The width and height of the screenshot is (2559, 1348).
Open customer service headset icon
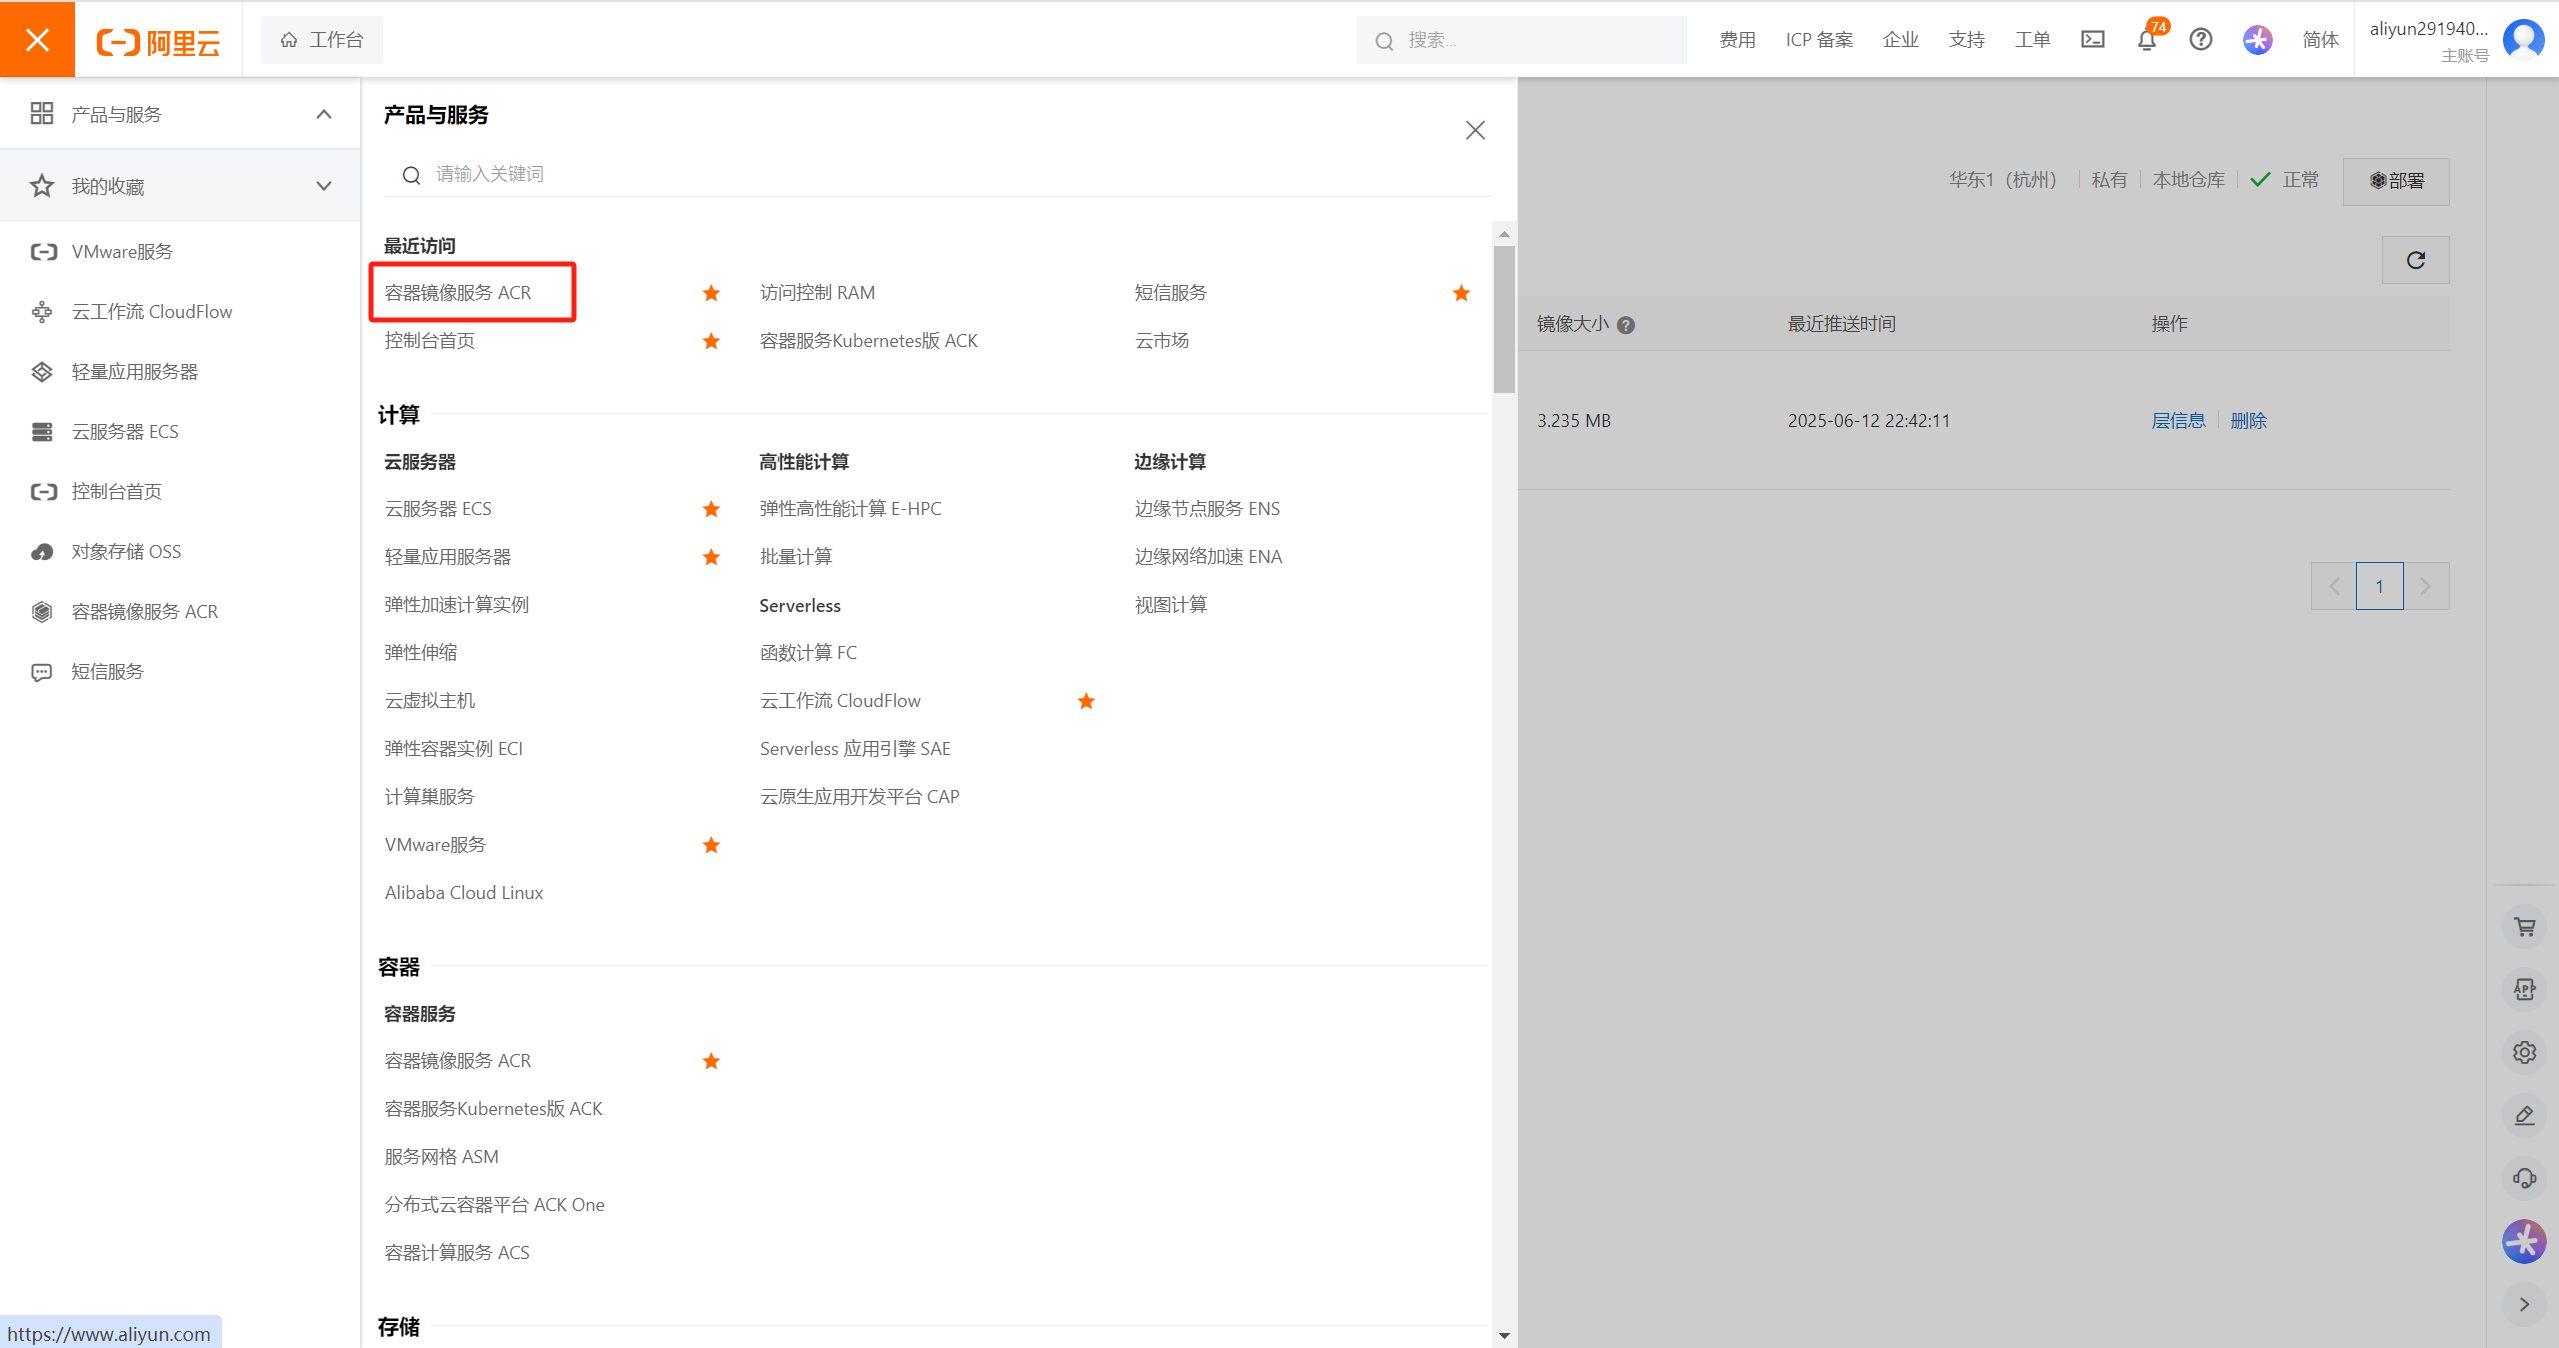click(2524, 1178)
